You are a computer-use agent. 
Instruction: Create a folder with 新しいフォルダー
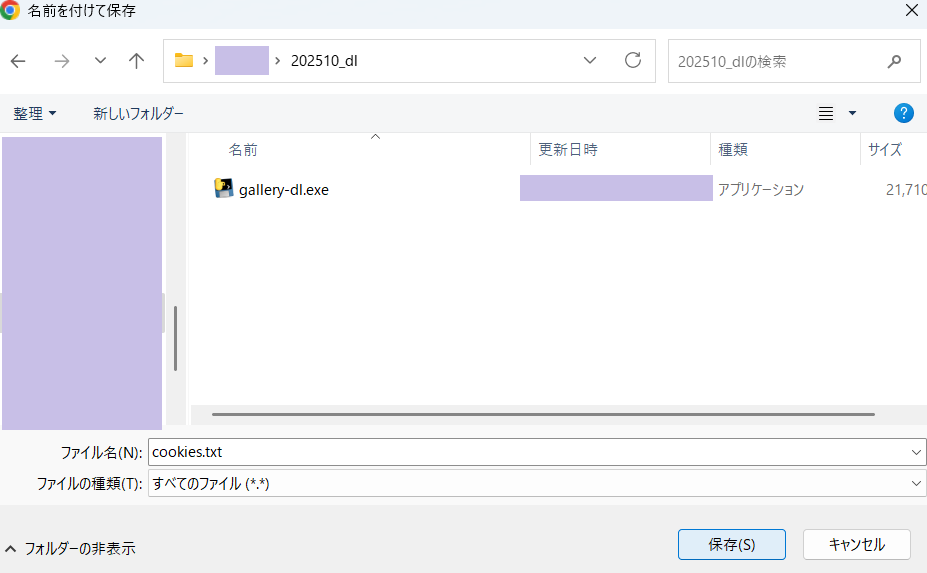[138, 114]
